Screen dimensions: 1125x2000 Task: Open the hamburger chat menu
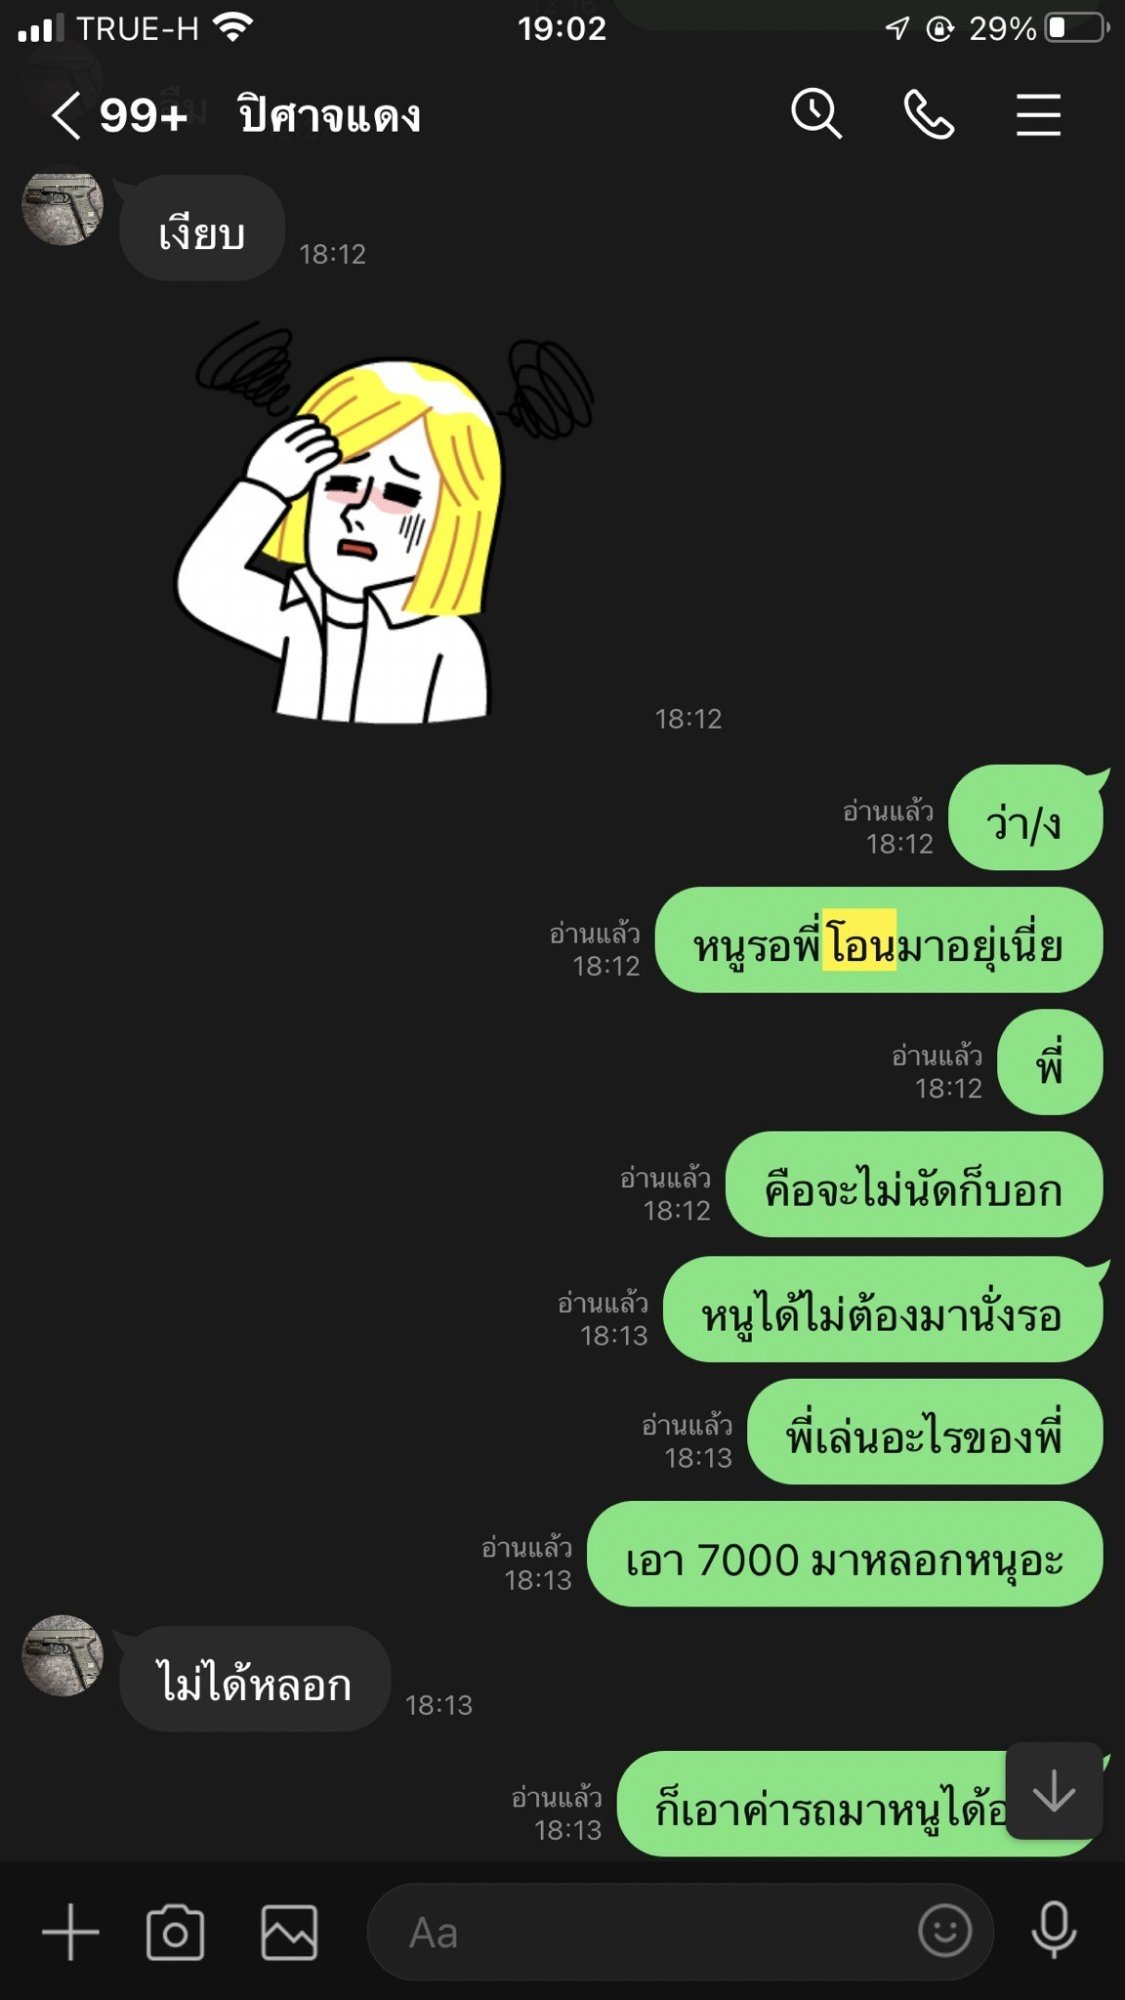pyautogui.click(x=1039, y=115)
